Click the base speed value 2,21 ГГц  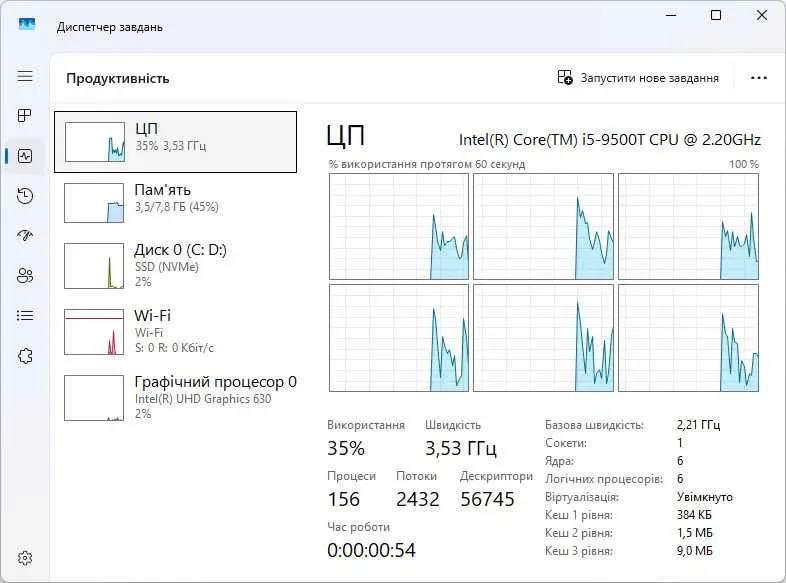pos(698,425)
